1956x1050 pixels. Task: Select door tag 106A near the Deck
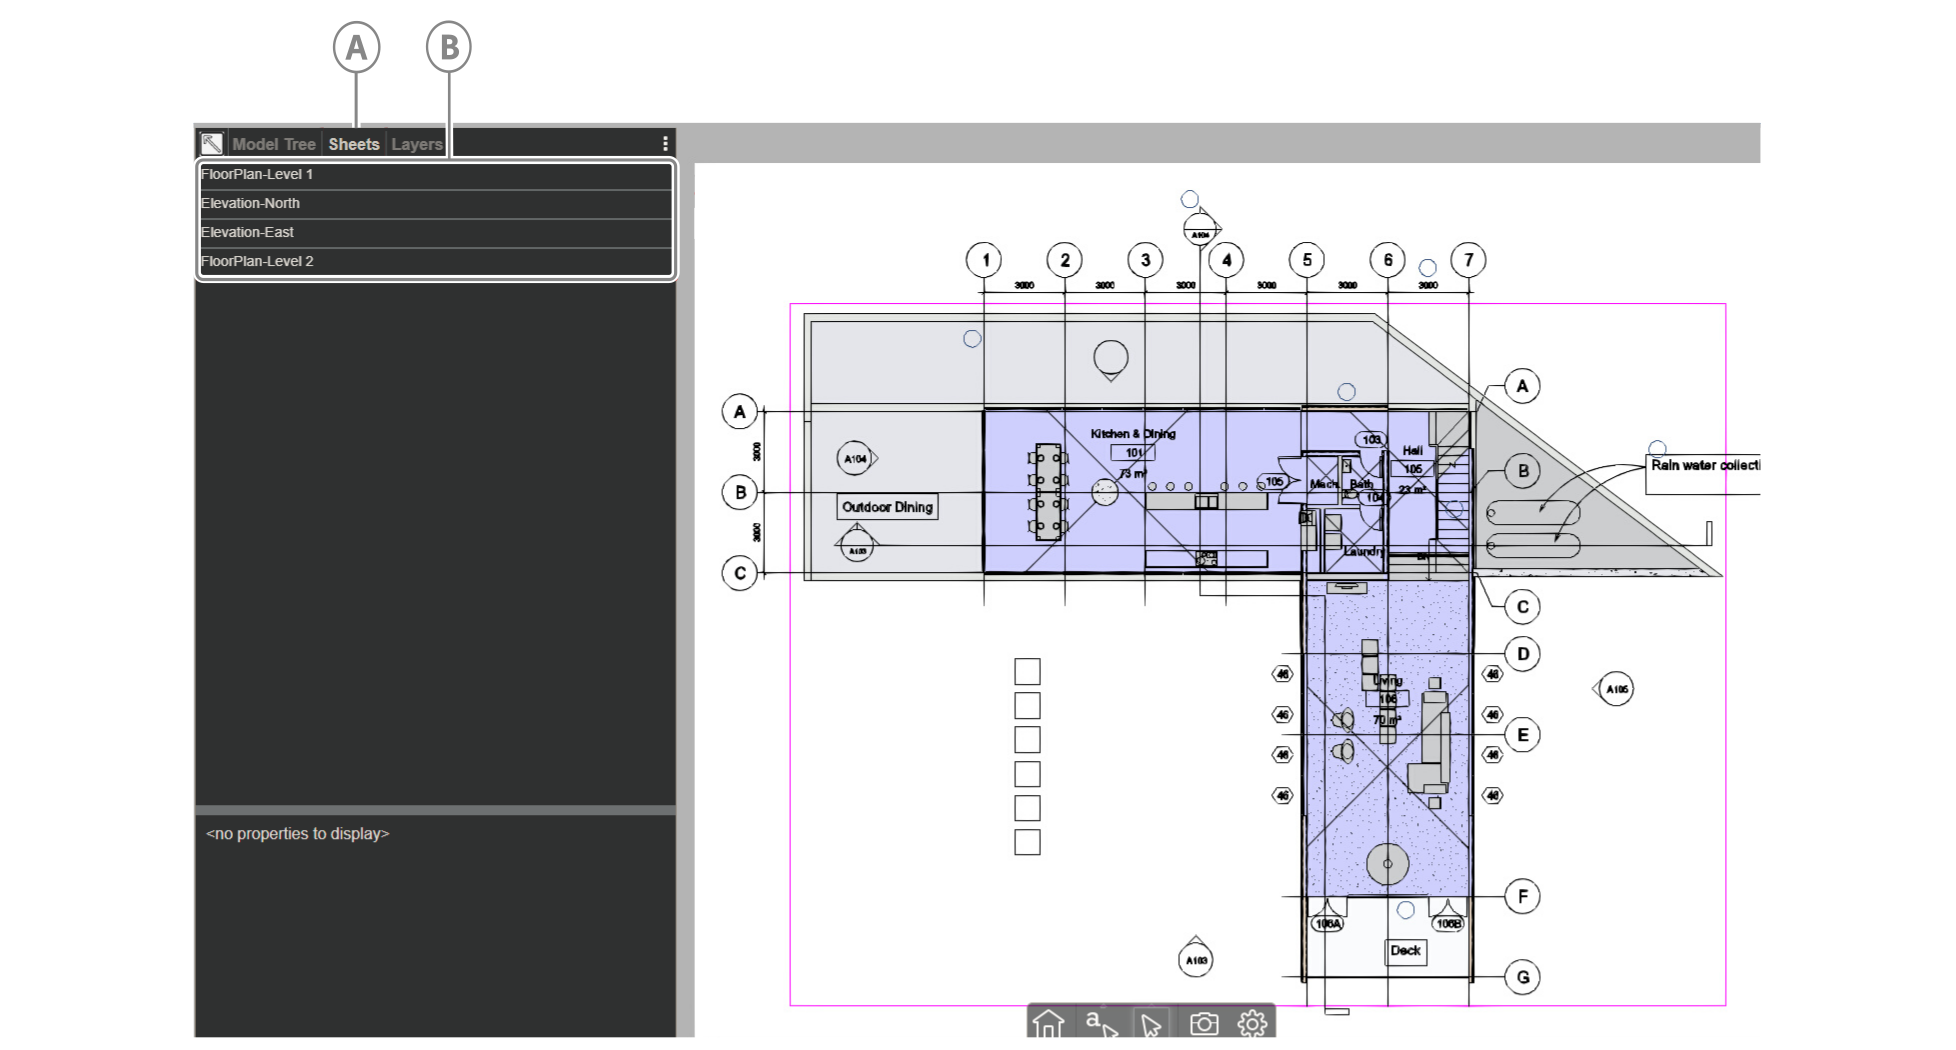point(1327,924)
